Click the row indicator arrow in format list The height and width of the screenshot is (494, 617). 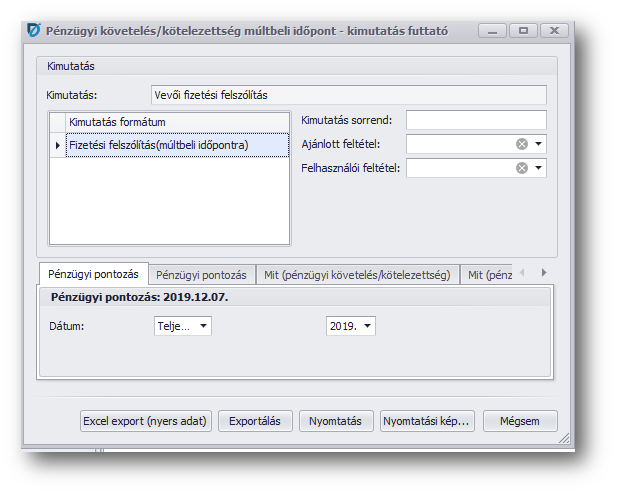coord(57,145)
